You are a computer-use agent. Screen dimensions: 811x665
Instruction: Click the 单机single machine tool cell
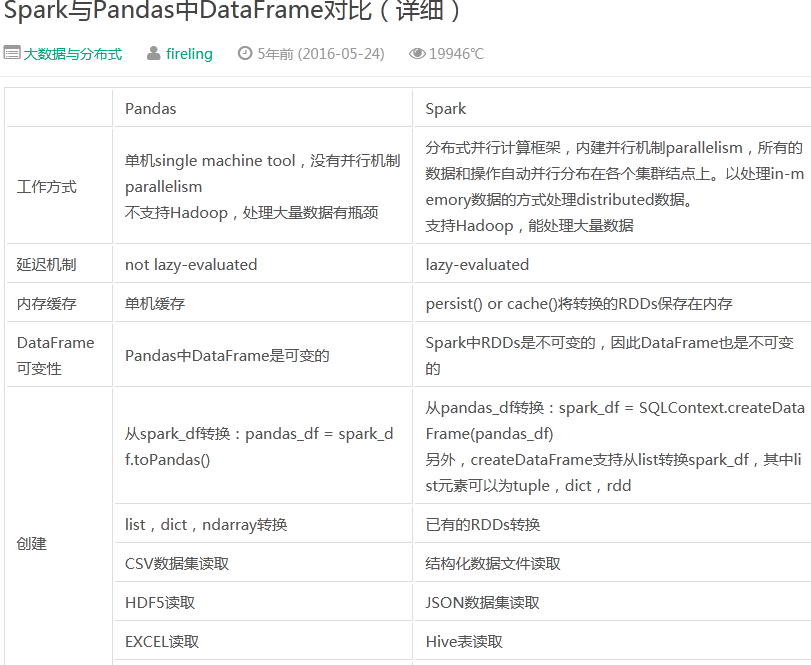click(x=263, y=186)
